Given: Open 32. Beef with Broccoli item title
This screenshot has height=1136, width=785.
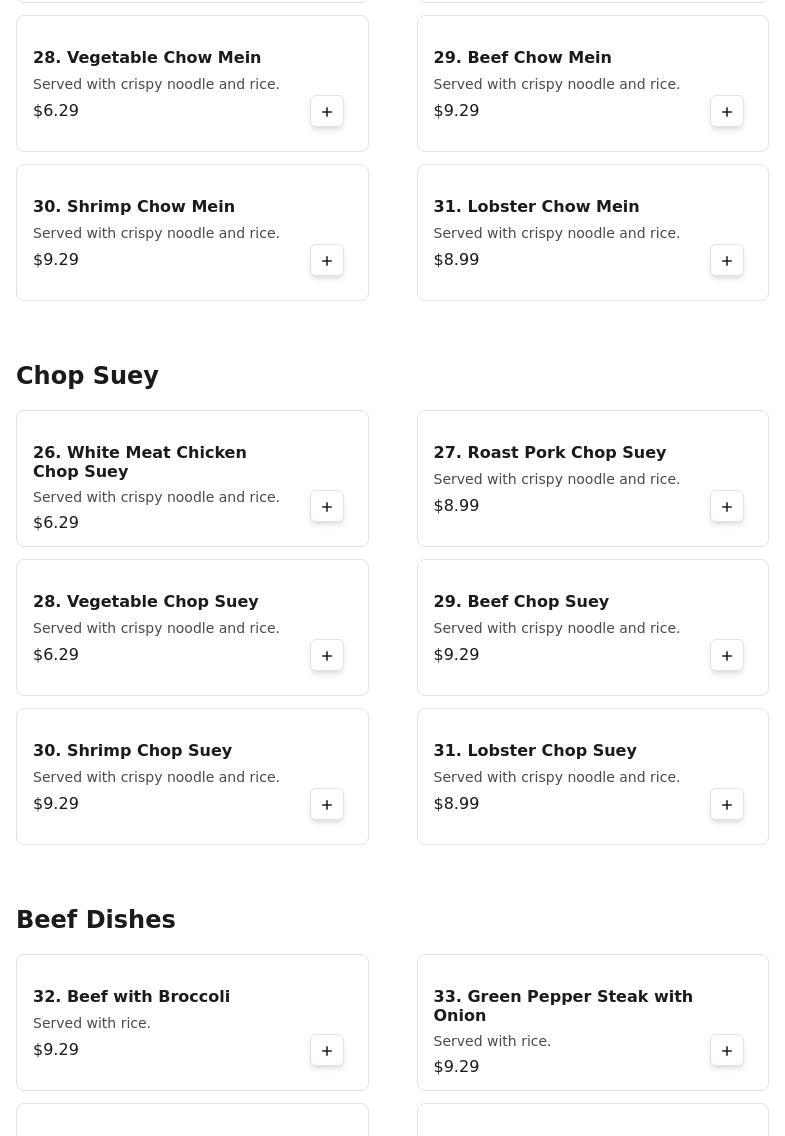Looking at the screenshot, I should [131, 996].
